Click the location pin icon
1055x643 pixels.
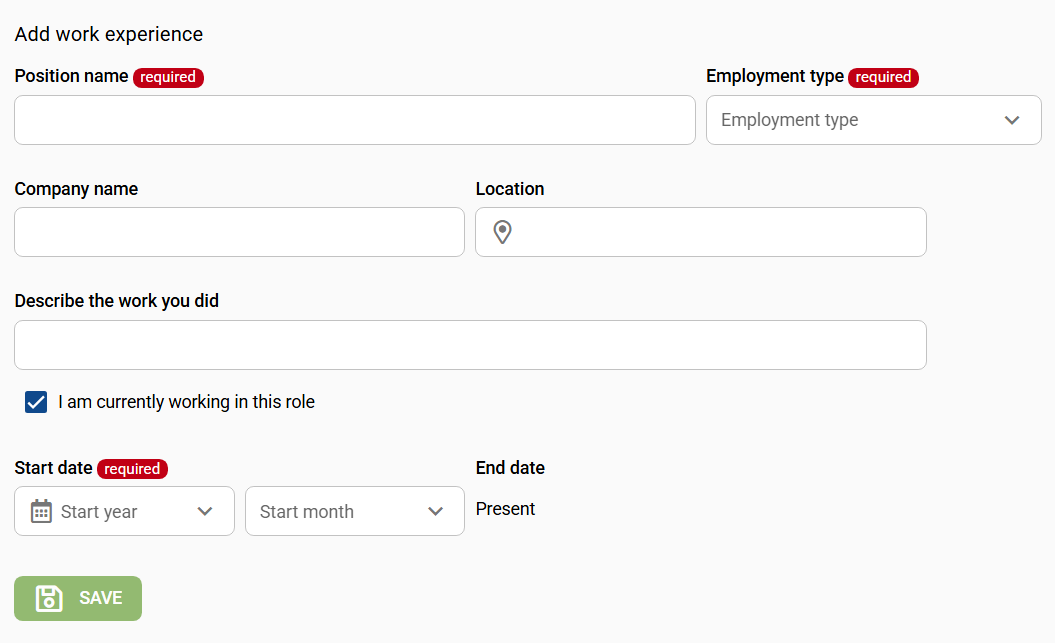(x=503, y=232)
